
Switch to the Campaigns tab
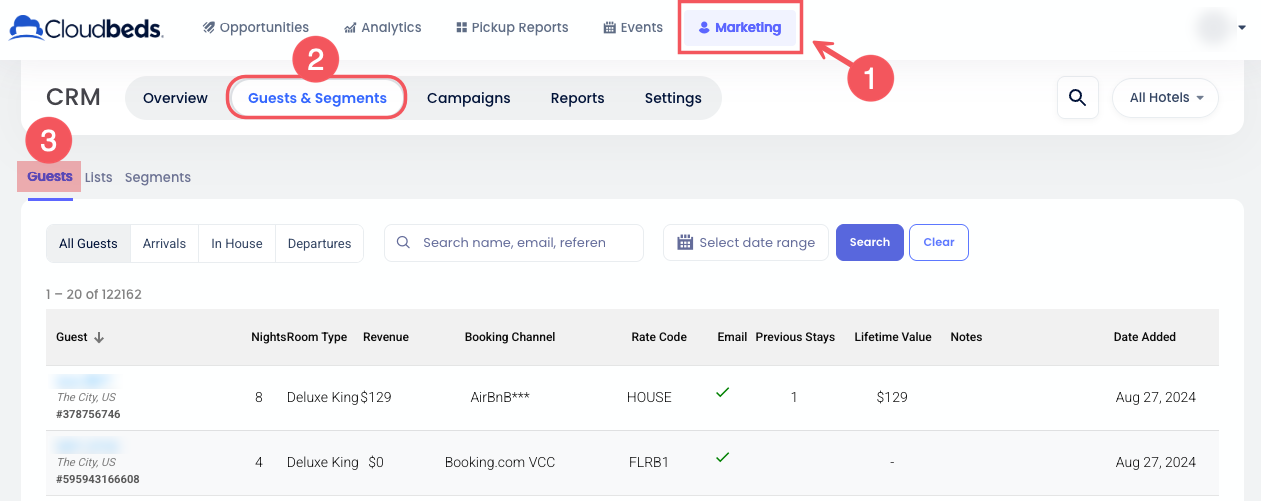click(468, 98)
